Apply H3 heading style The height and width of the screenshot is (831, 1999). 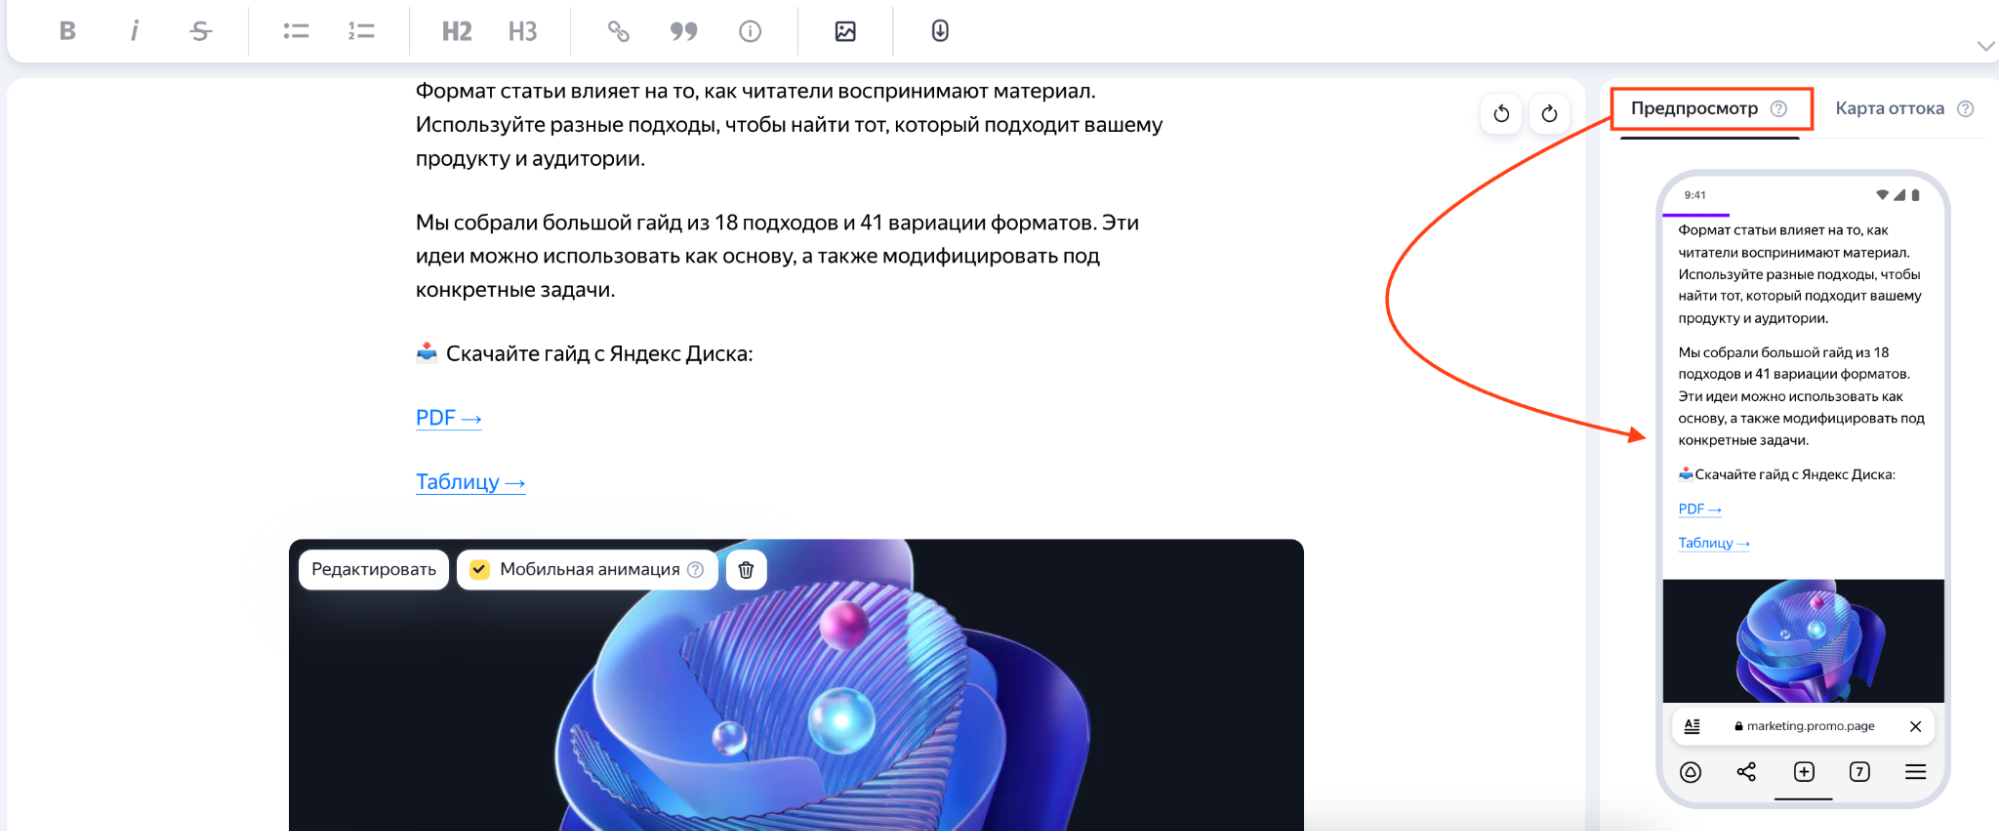coord(522,31)
